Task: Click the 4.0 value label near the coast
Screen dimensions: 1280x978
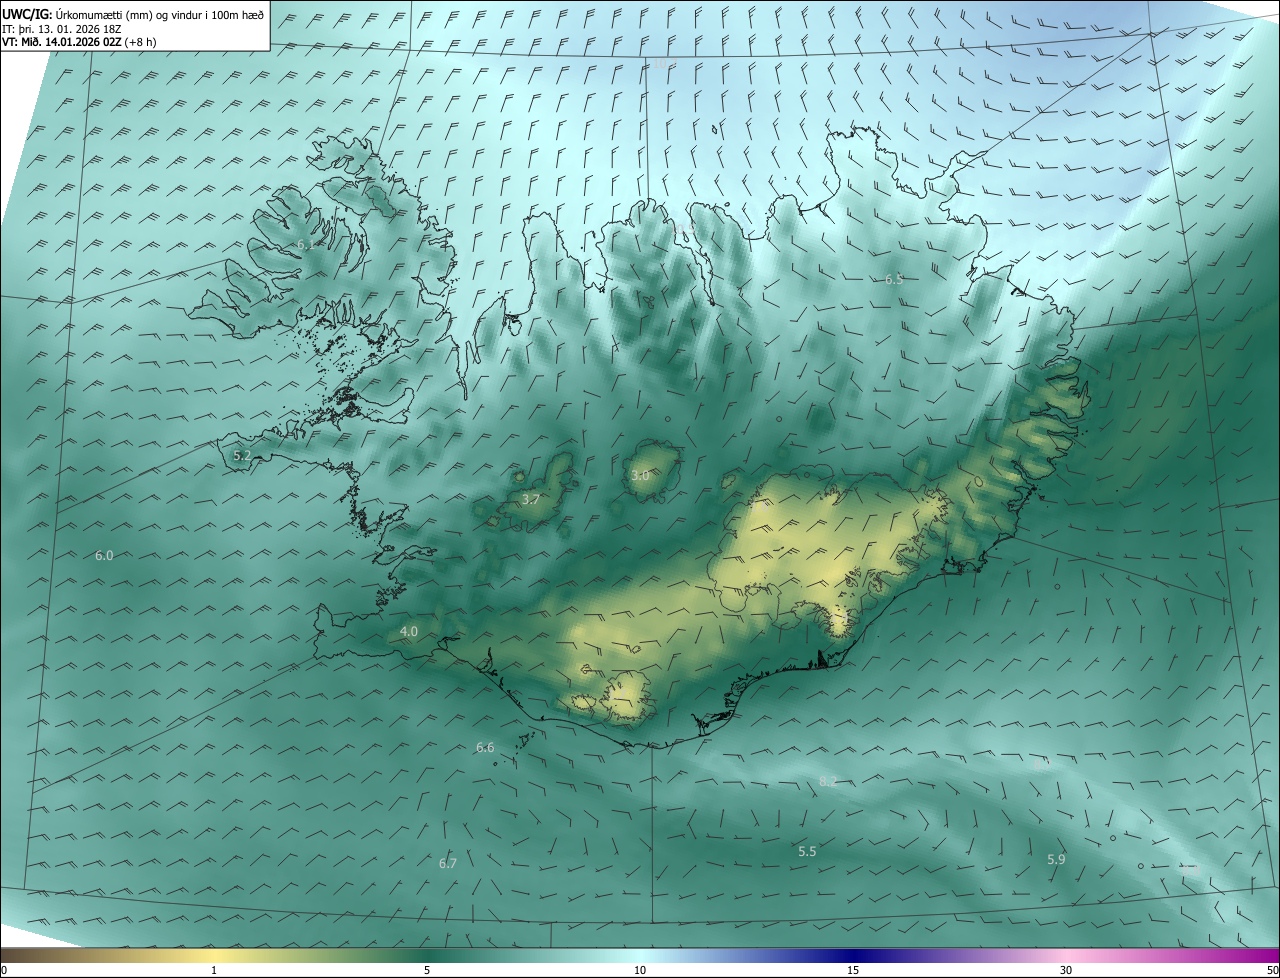Action: click(408, 631)
